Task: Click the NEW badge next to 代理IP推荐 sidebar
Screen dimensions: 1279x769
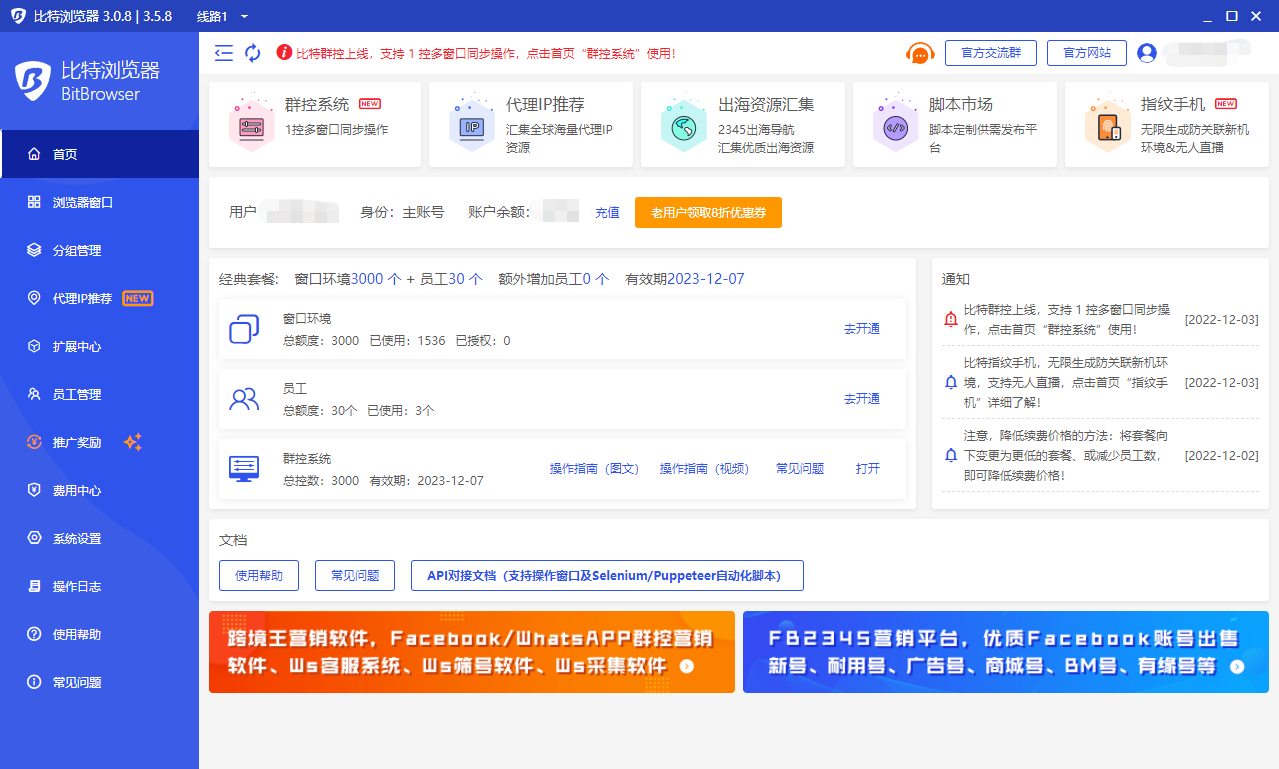Action: pyautogui.click(x=137, y=298)
